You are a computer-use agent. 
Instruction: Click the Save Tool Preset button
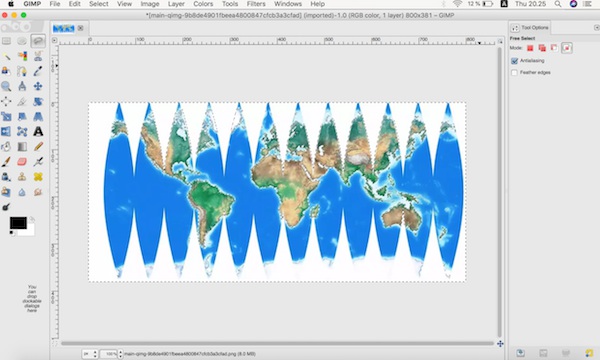point(520,353)
